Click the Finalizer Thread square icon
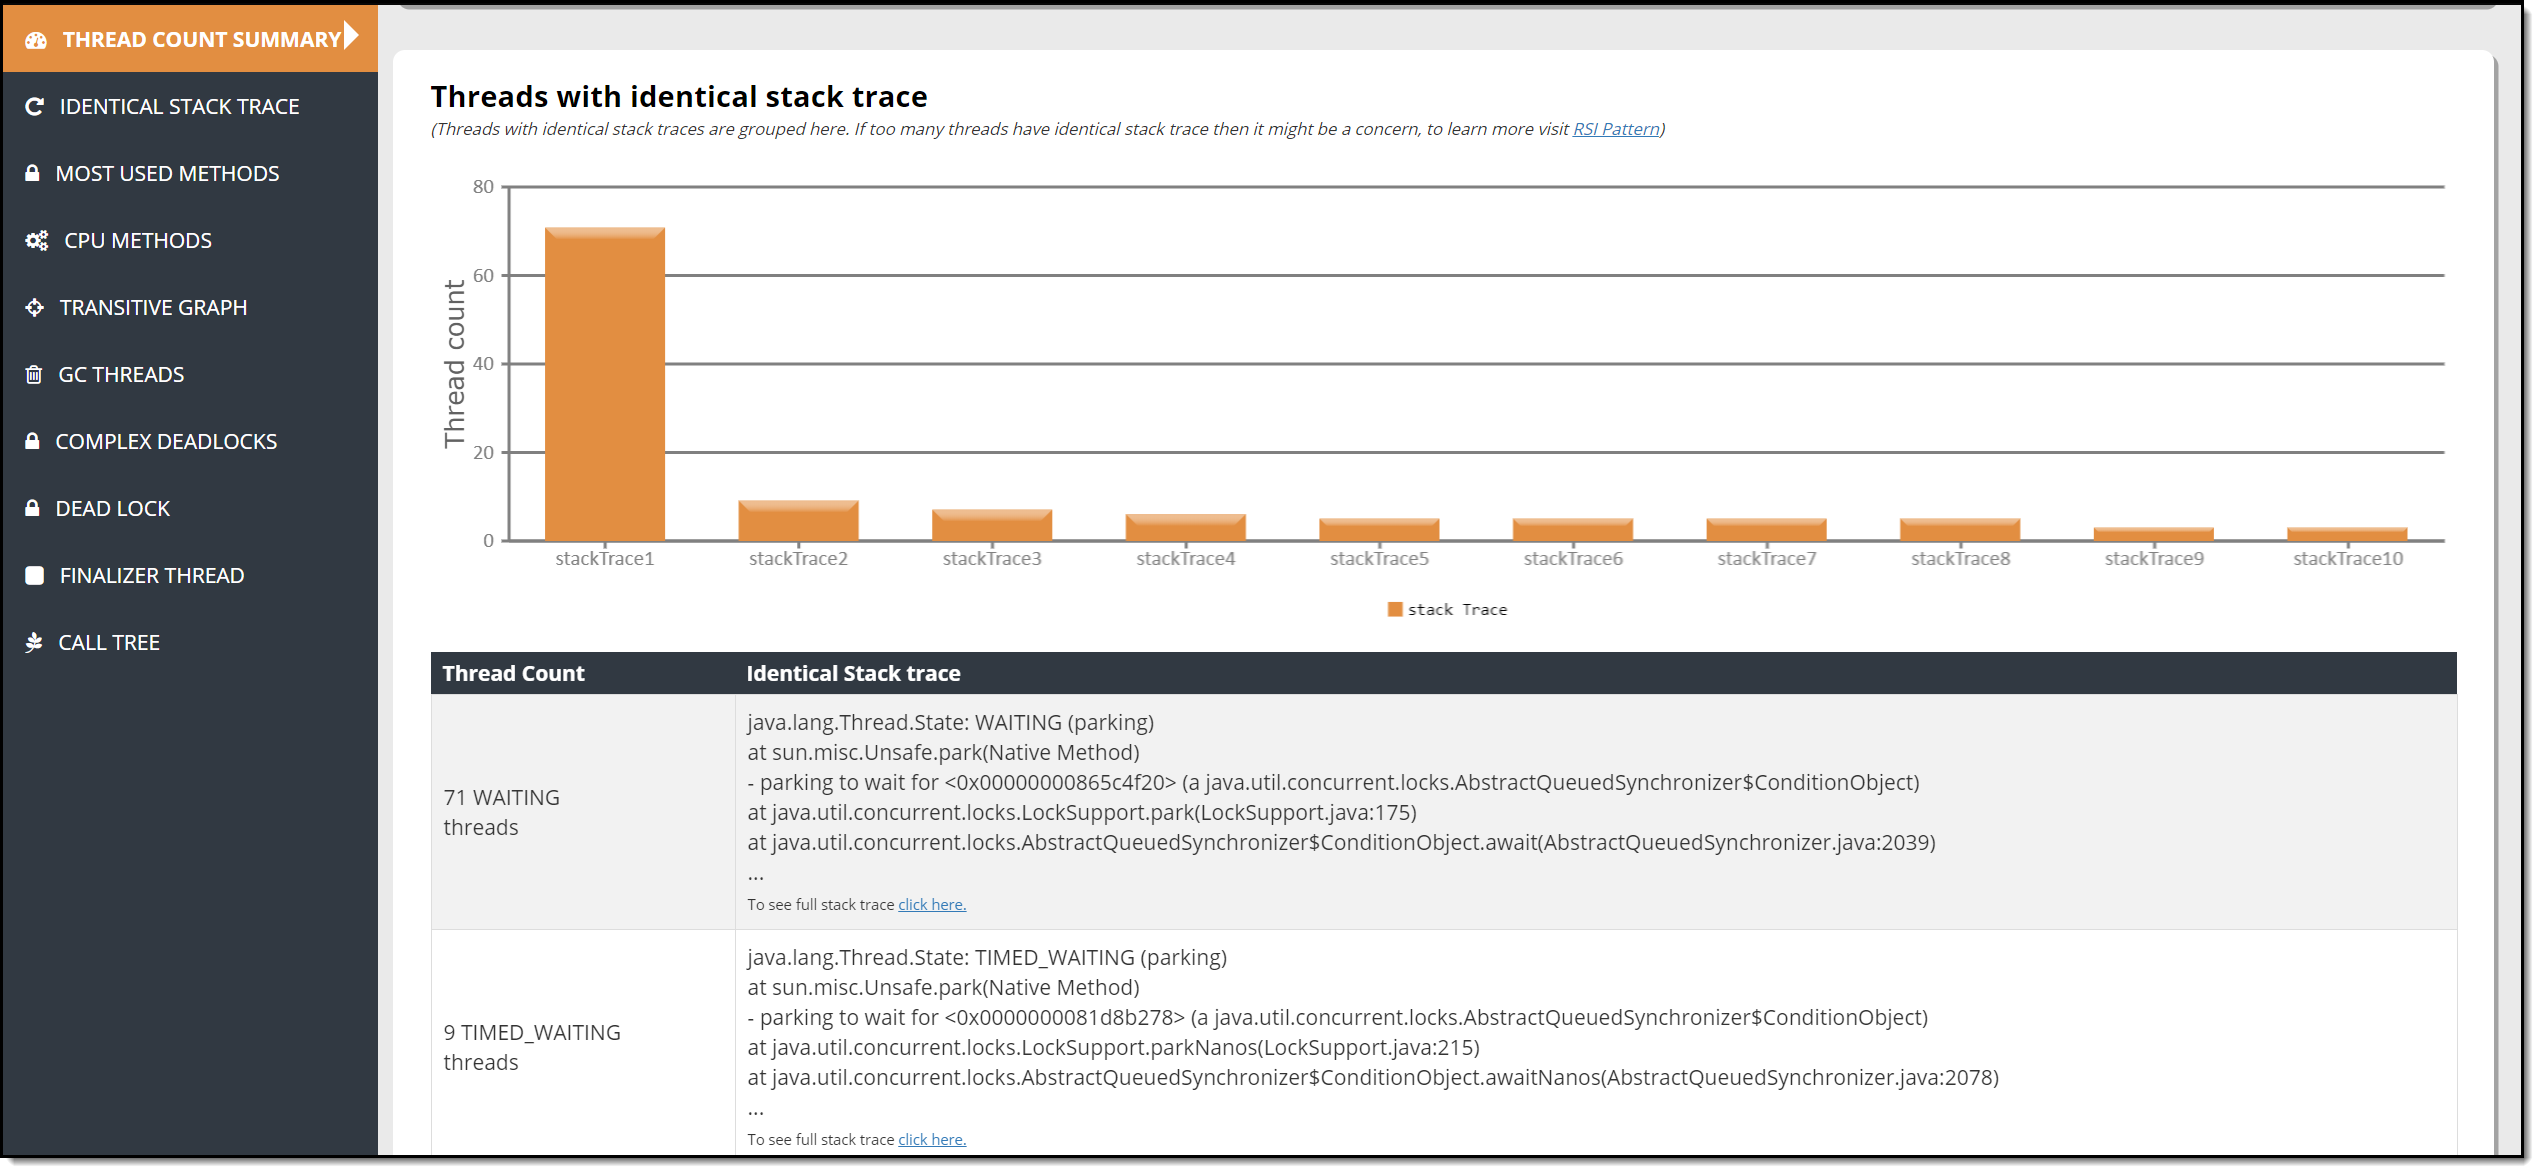 click(x=34, y=576)
